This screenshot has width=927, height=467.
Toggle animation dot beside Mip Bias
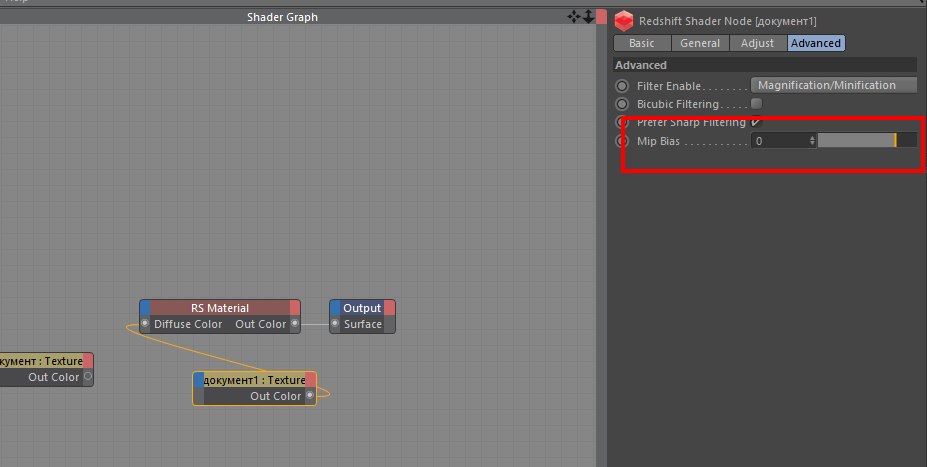pyautogui.click(x=622, y=141)
